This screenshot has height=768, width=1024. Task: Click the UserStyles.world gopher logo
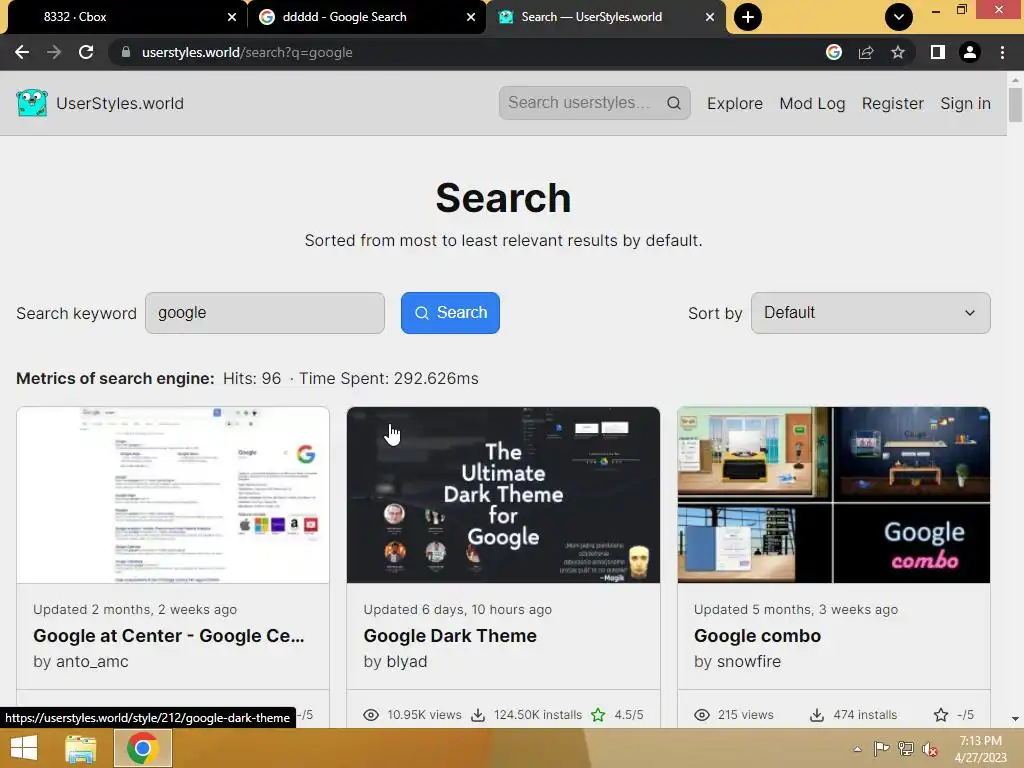tap(32, 103)
